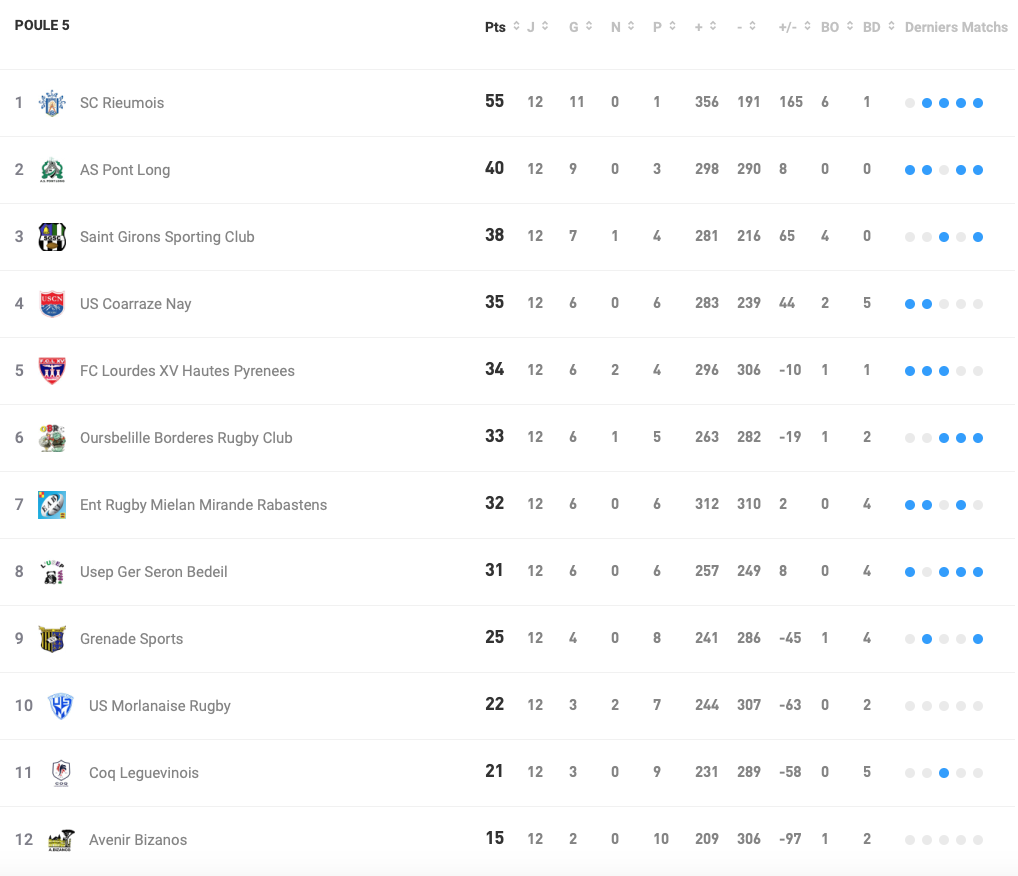1018x876 pixels.
Task: View the US Morlanaise Rugby team link
Action: [x=160, y=705]
